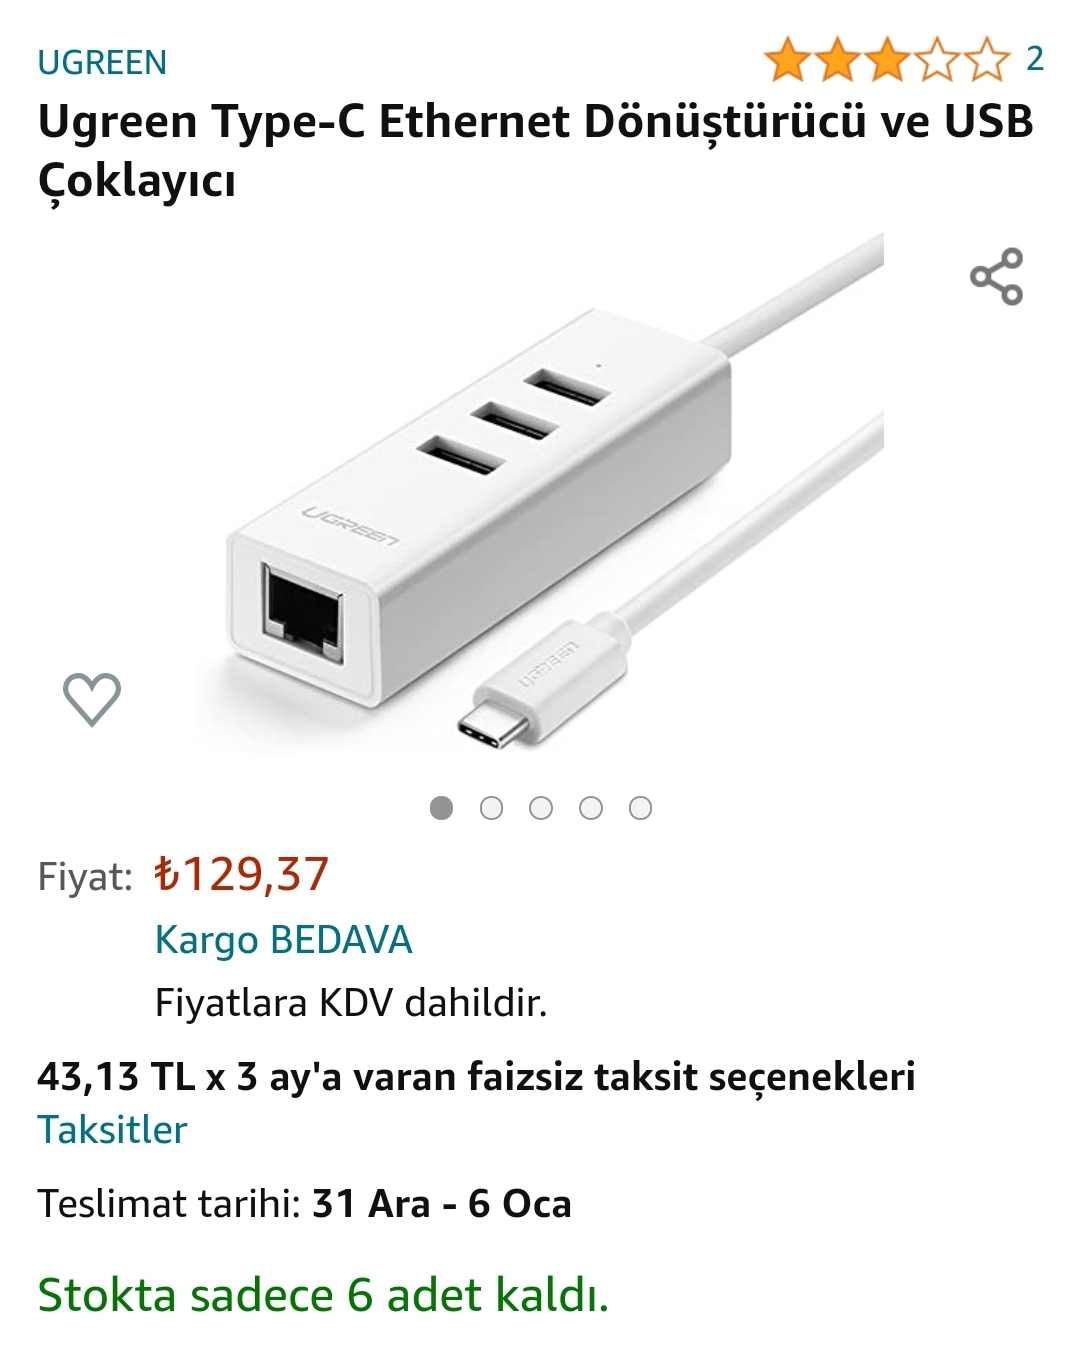The height and width of the screenshot is (1345, 1080).
Task: Switch to second image carousel dot
Action: coord(491,808)
